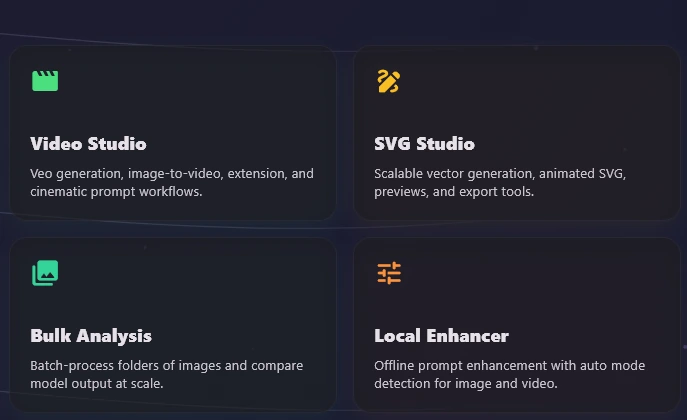
Task: Open the SVG Studio heading
Action: coord(424,144)
